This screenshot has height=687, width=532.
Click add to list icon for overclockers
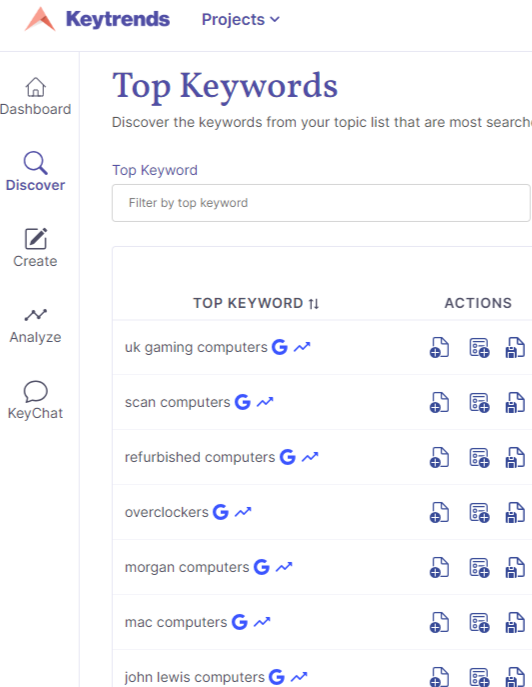click(x=479, y=513)
